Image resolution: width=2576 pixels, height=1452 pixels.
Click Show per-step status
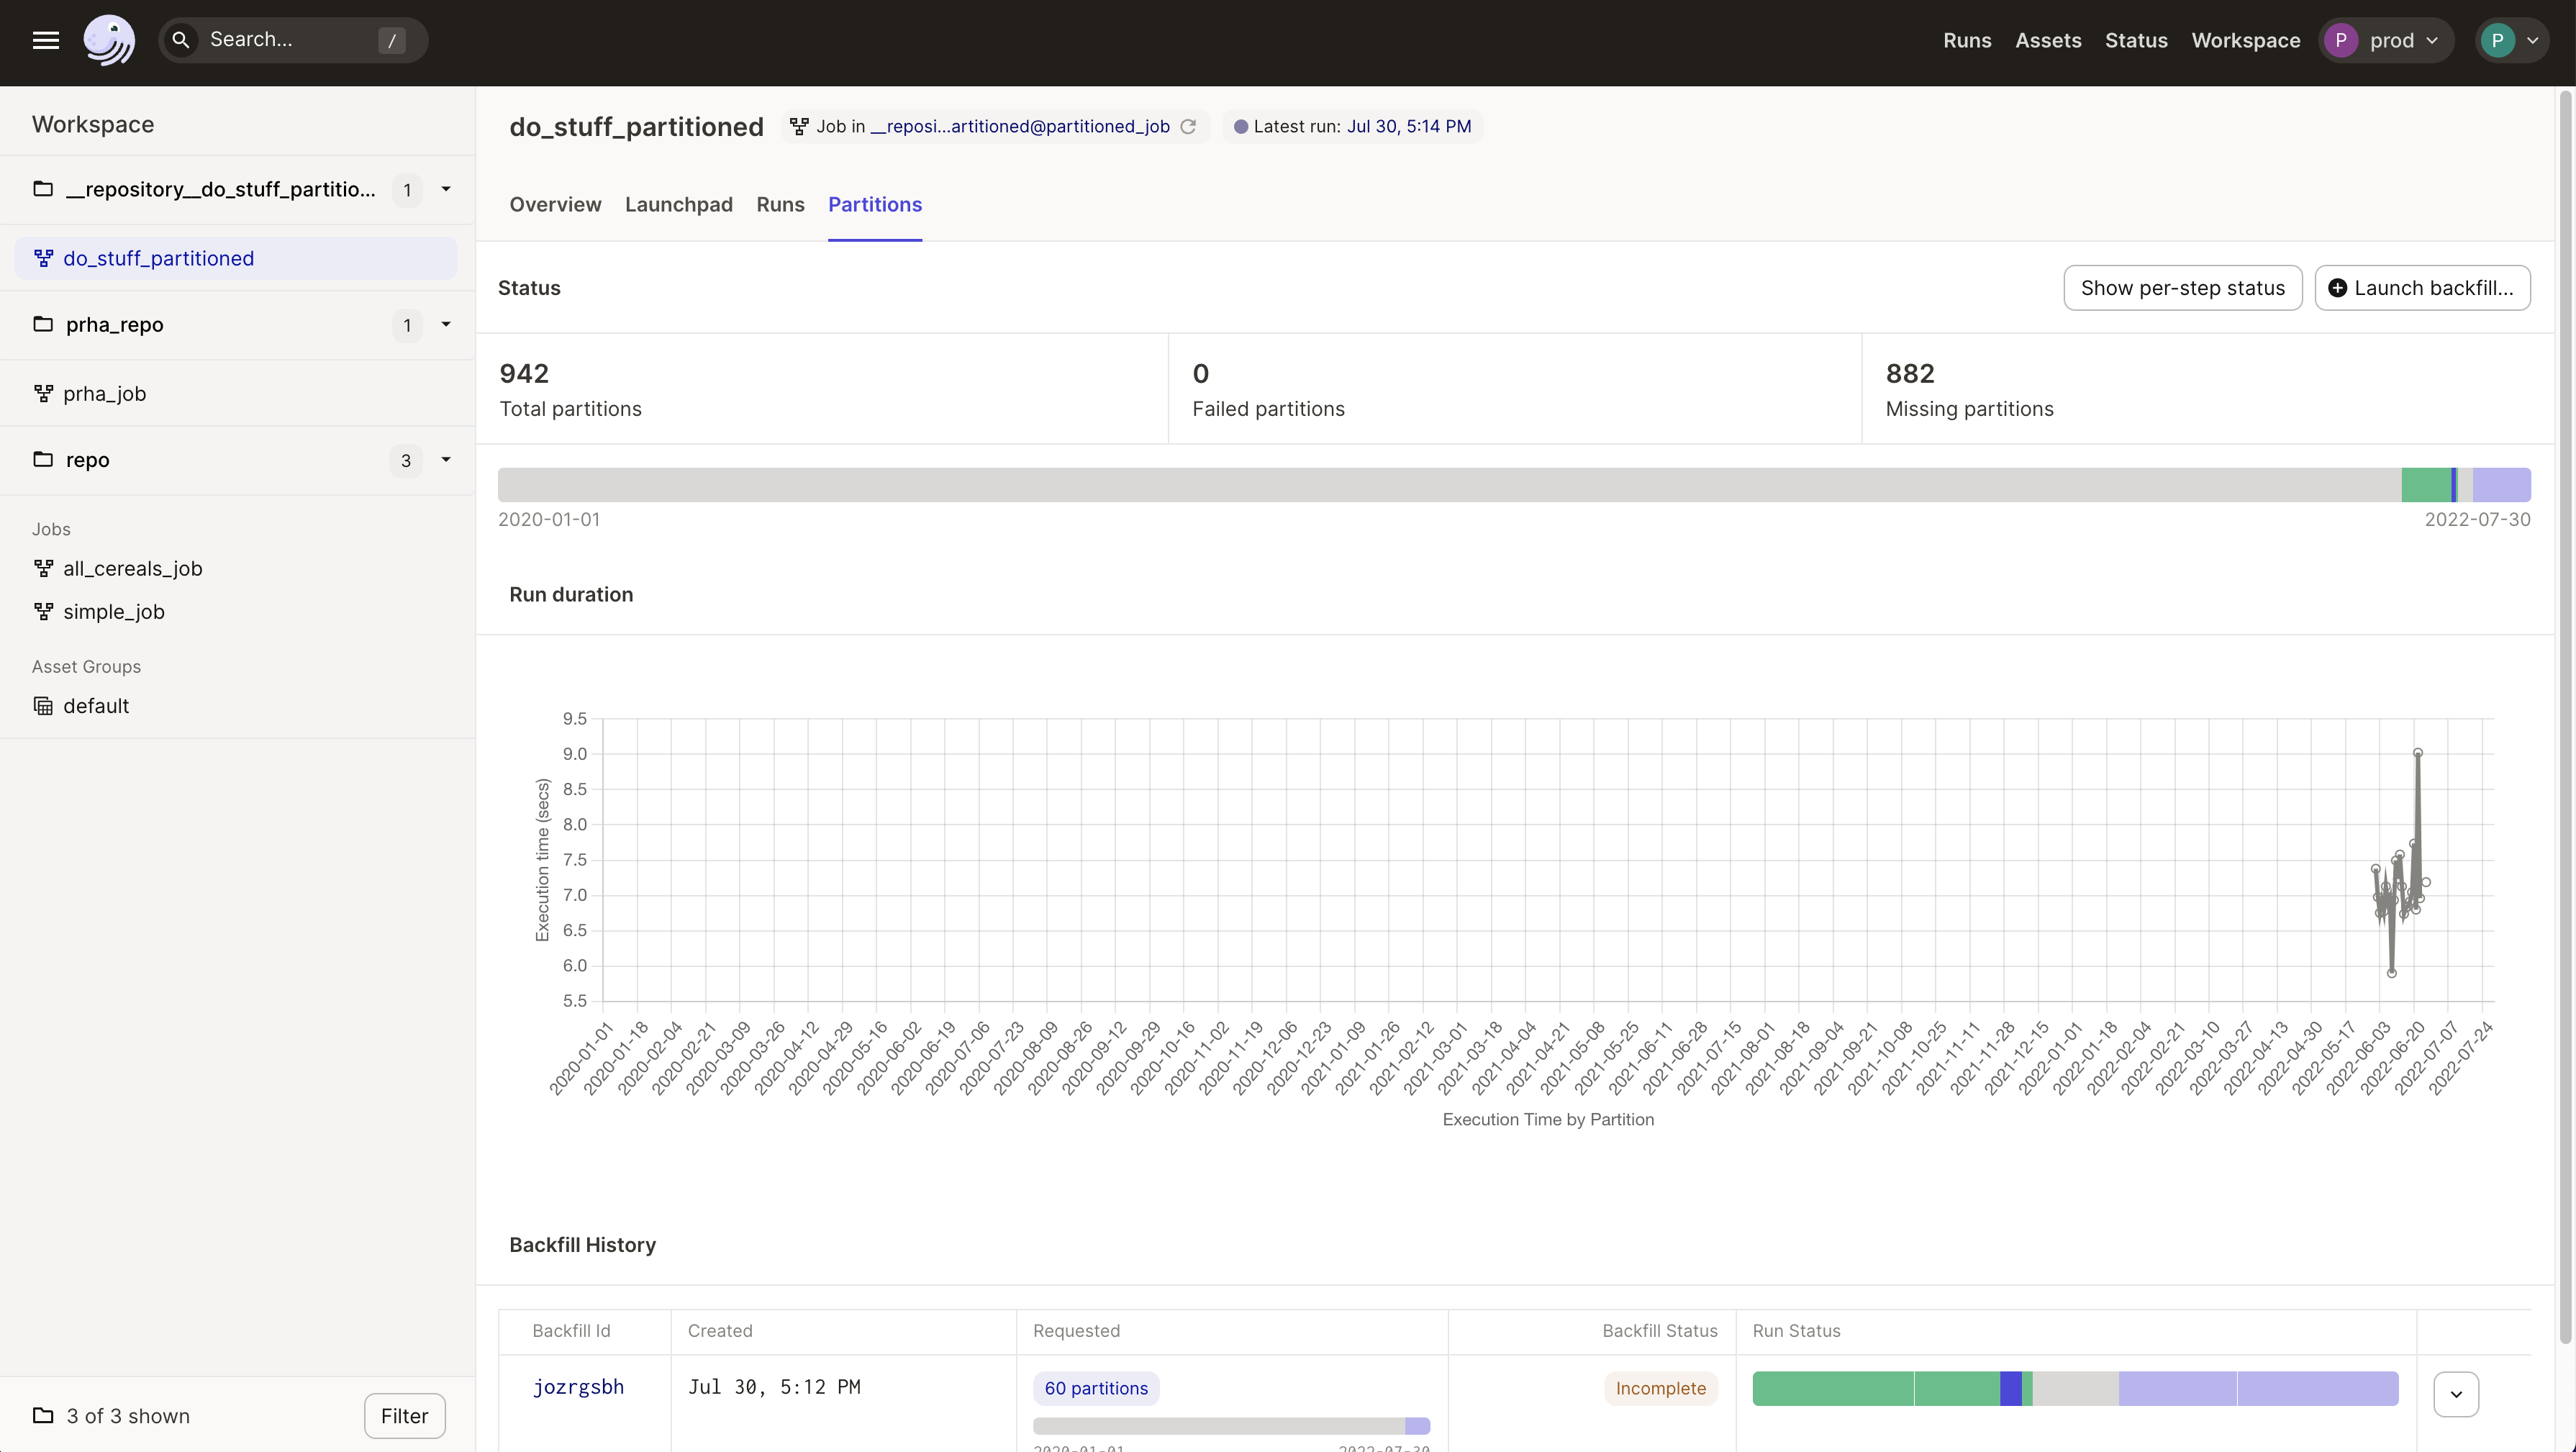point(2183,288)
